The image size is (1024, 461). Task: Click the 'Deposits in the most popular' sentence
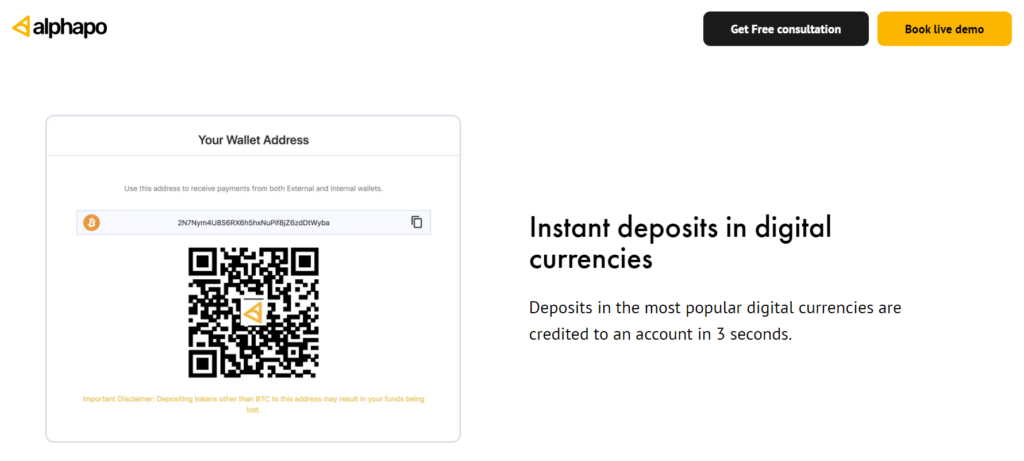715,308
